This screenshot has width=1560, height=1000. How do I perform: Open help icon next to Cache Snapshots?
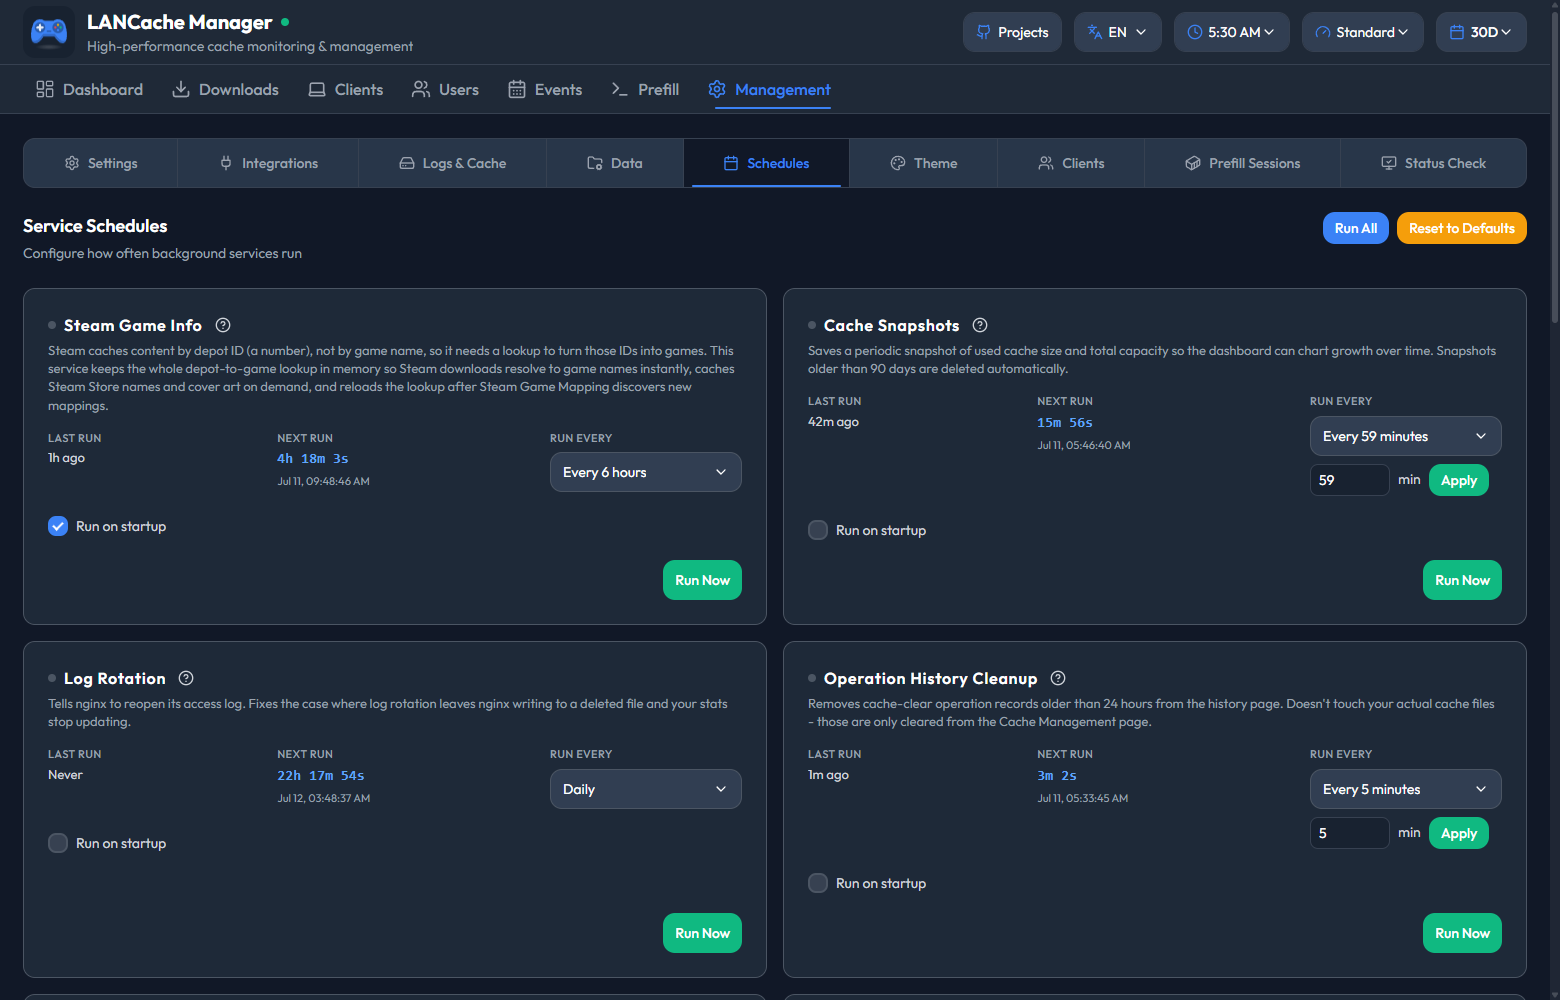980,325
